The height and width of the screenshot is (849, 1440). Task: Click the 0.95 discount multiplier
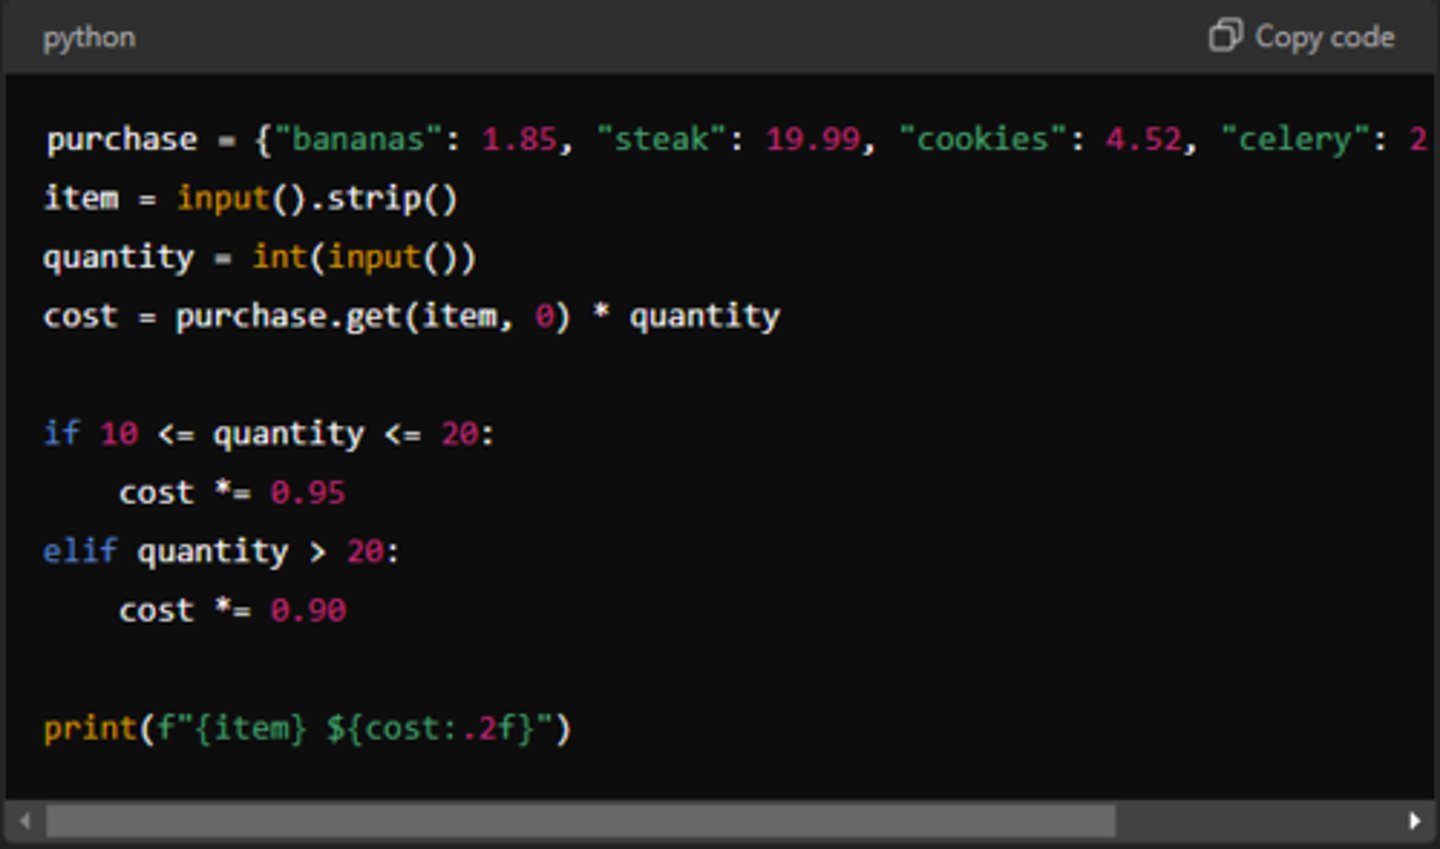(x=307, y=492)
